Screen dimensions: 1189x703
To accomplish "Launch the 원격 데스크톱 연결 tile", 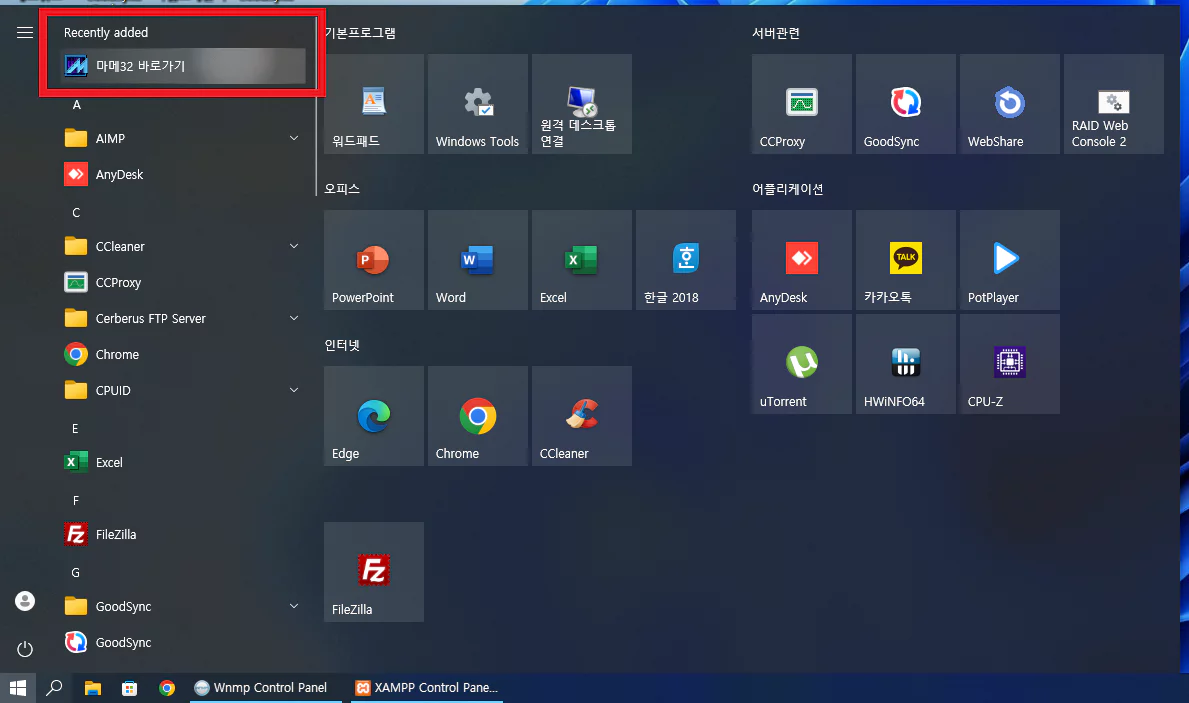I will point(582,104).
